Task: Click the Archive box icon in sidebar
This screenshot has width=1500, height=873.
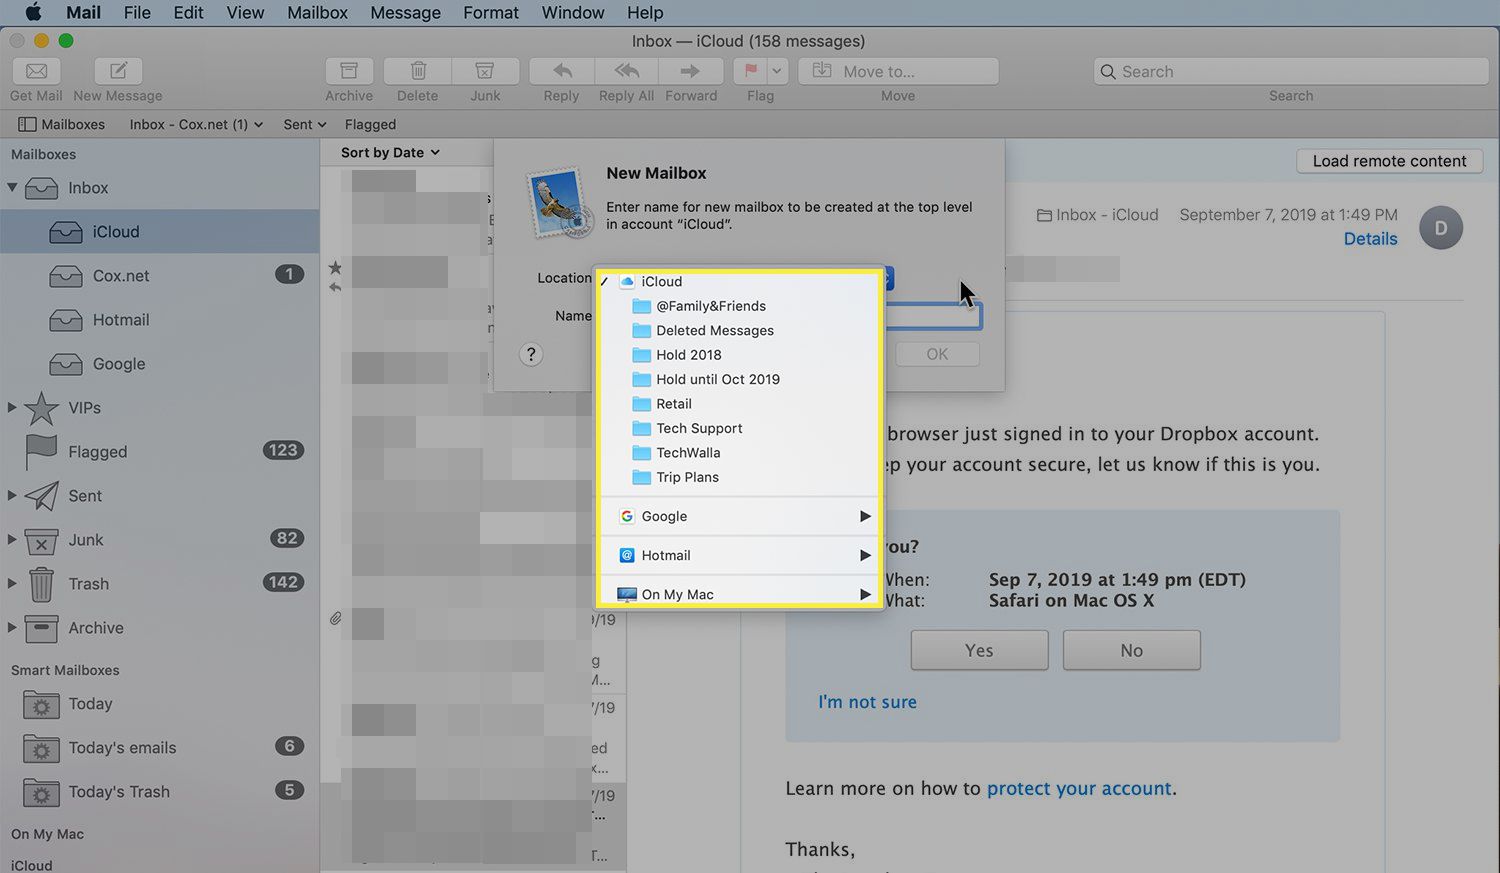Action: (x=41, y=628)
